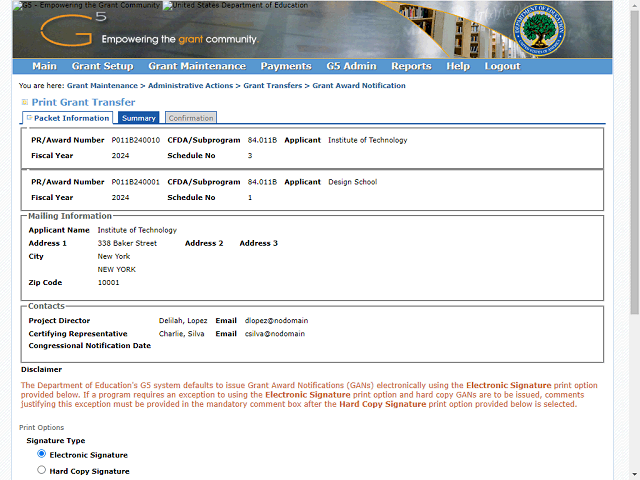Open the Main menu
Image resolution: width=640 pixels, height=480 pixels.
pyautogui.click(x=44, y=66)
